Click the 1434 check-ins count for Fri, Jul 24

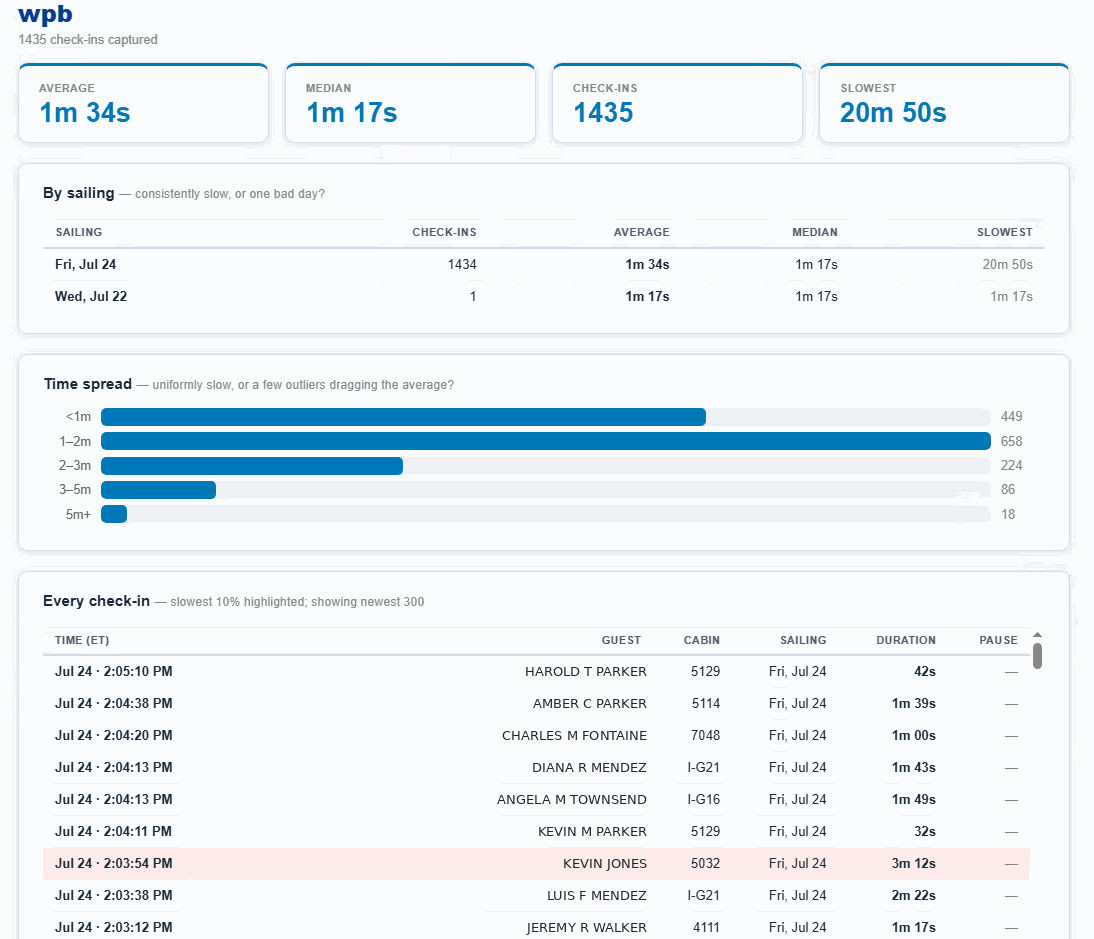click(462, 264)
